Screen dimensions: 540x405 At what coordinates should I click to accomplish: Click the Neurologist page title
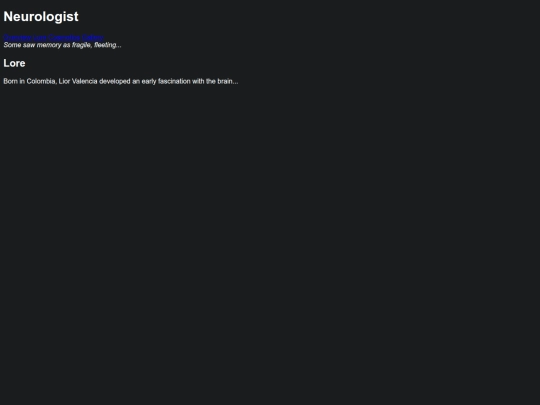coord(41,17)
